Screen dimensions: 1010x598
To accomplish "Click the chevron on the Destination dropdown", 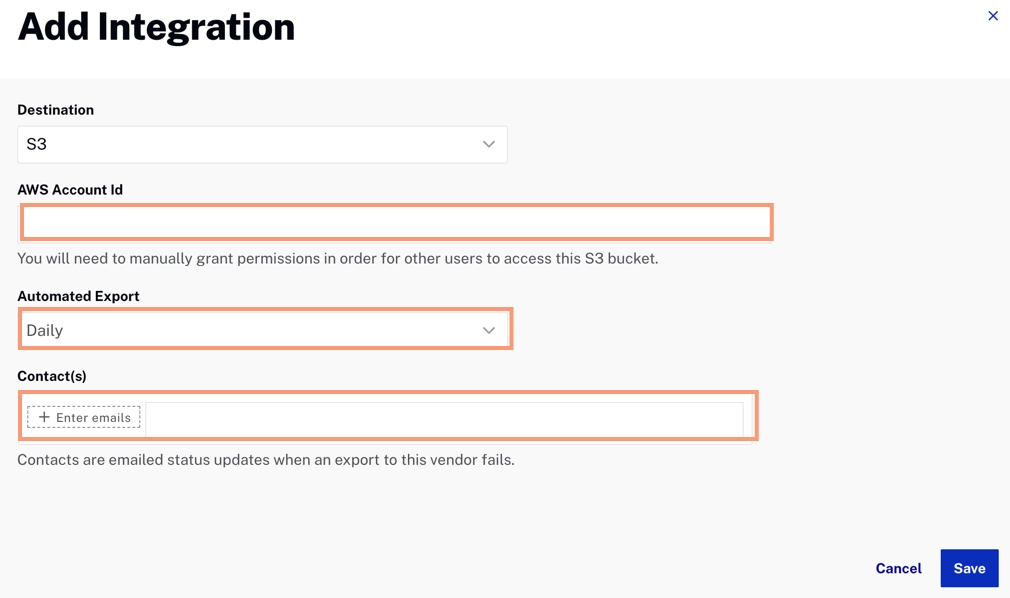I will (489, 144).
